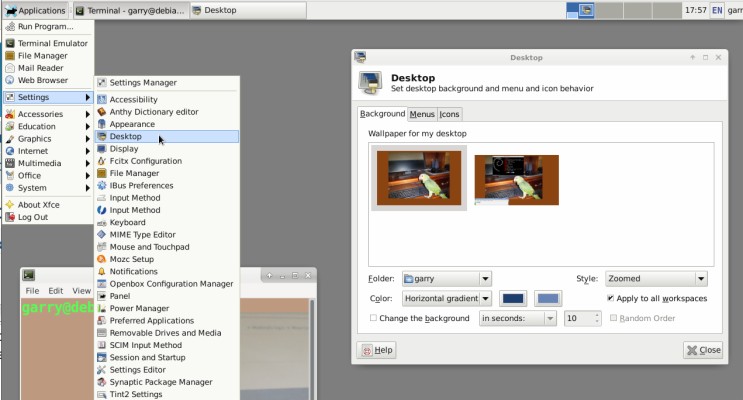Enable Change the background checkbox
743x400 pixels.
374,318
